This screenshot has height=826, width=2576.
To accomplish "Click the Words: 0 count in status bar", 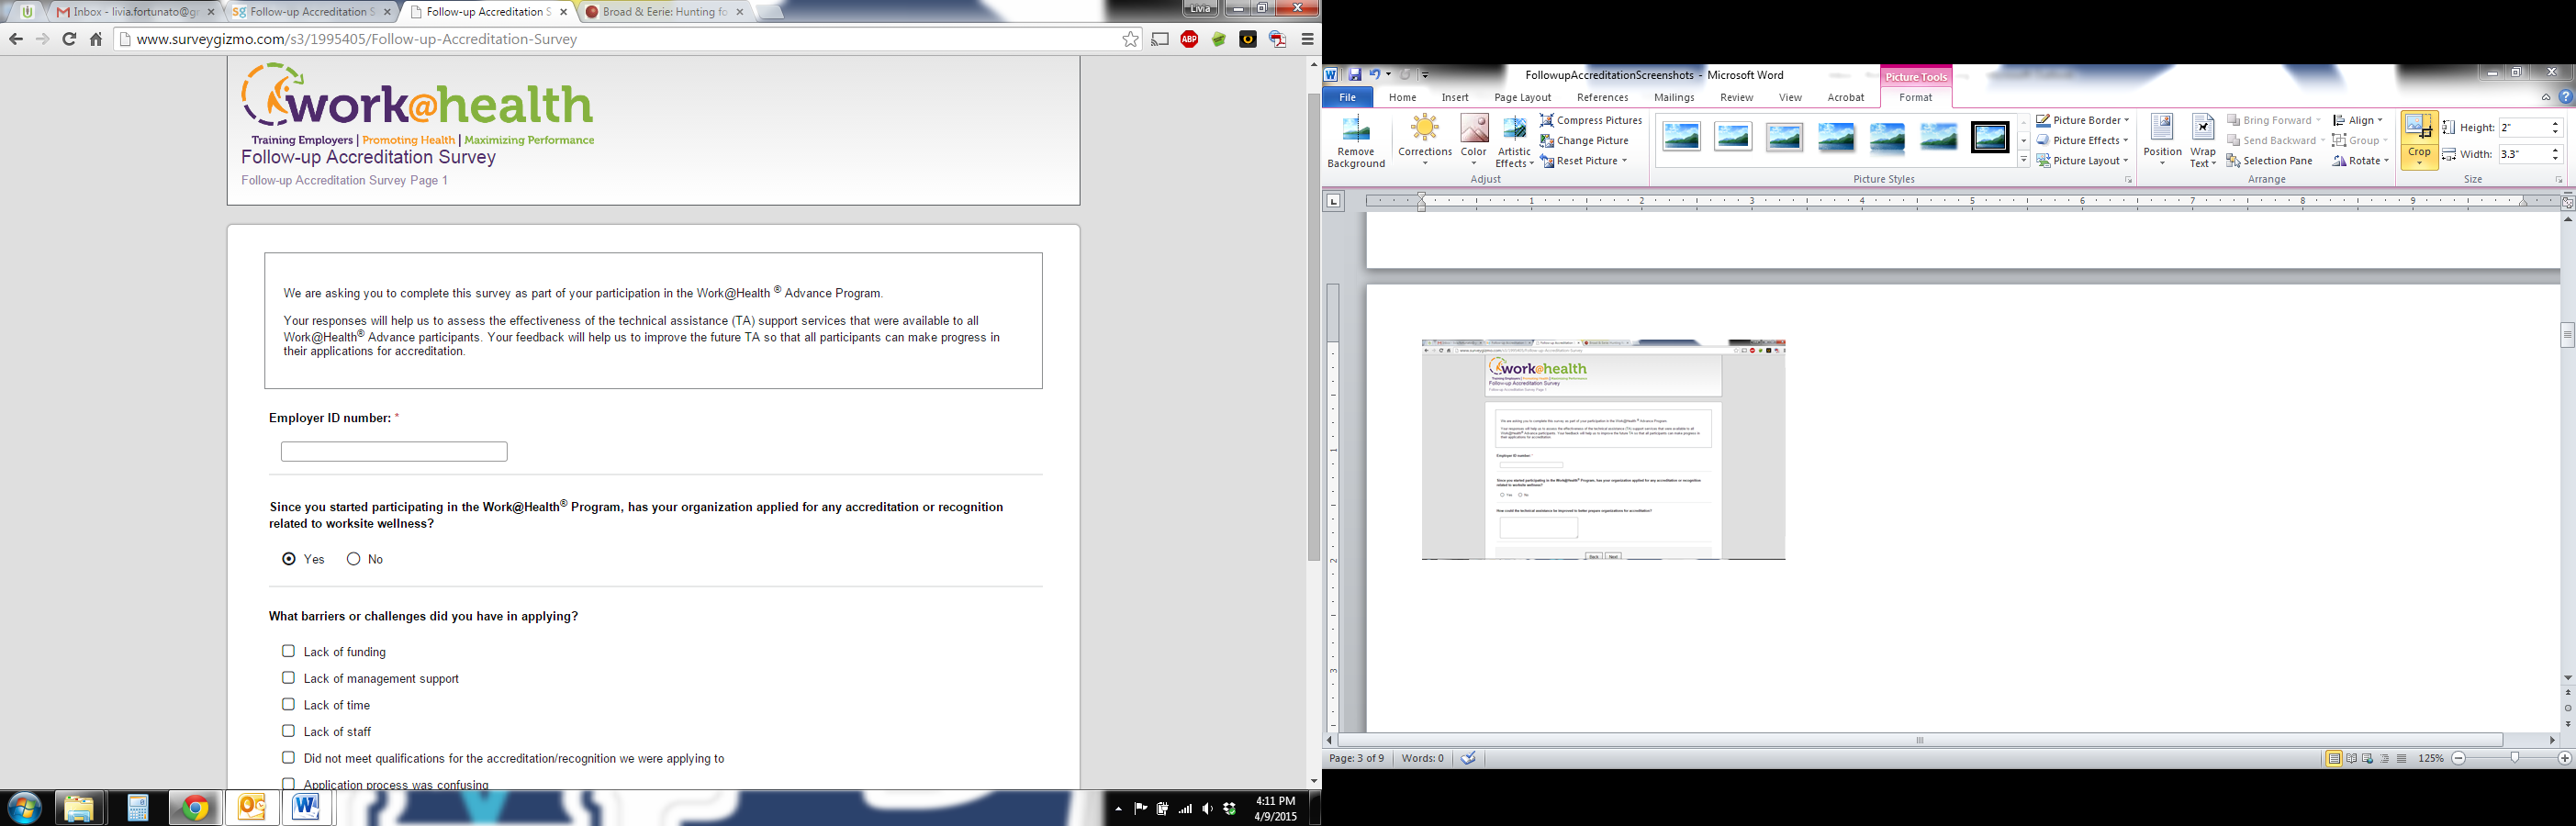I will (1423, 759).
